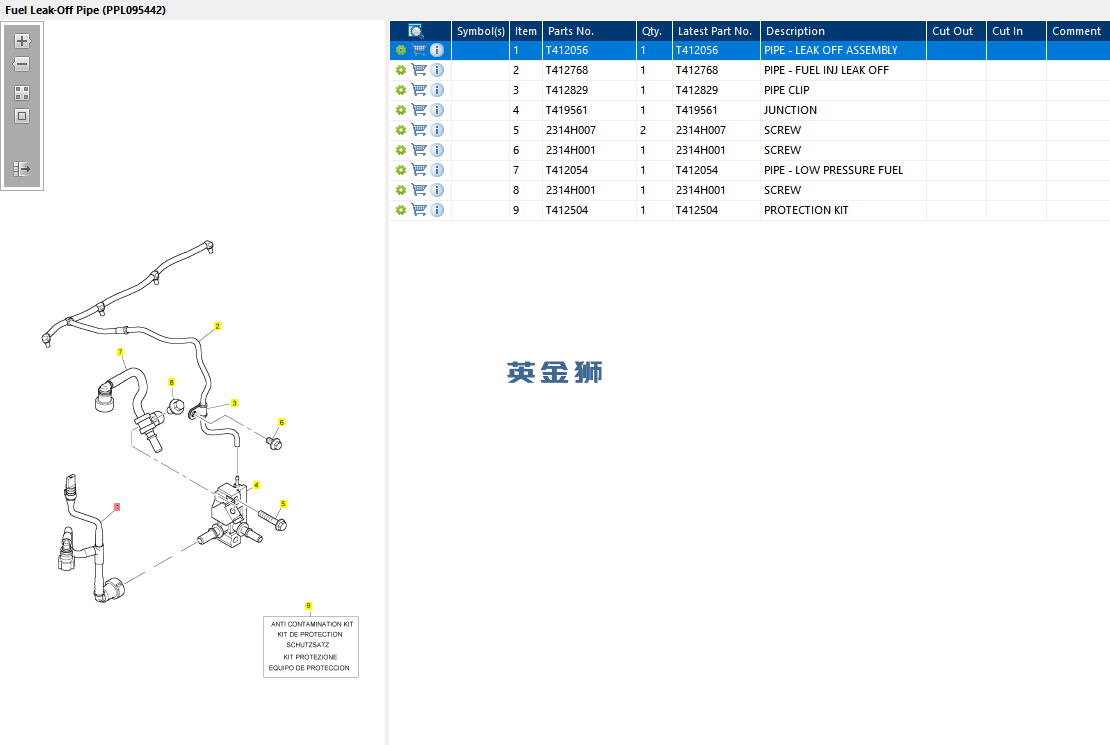Select red callout 1 on the diagram
Screen dimensions: 1110x745
tap(118, 507)
